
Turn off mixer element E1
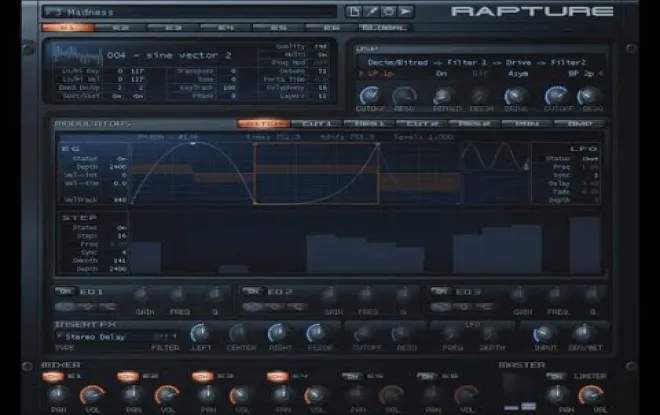point(53,376)
